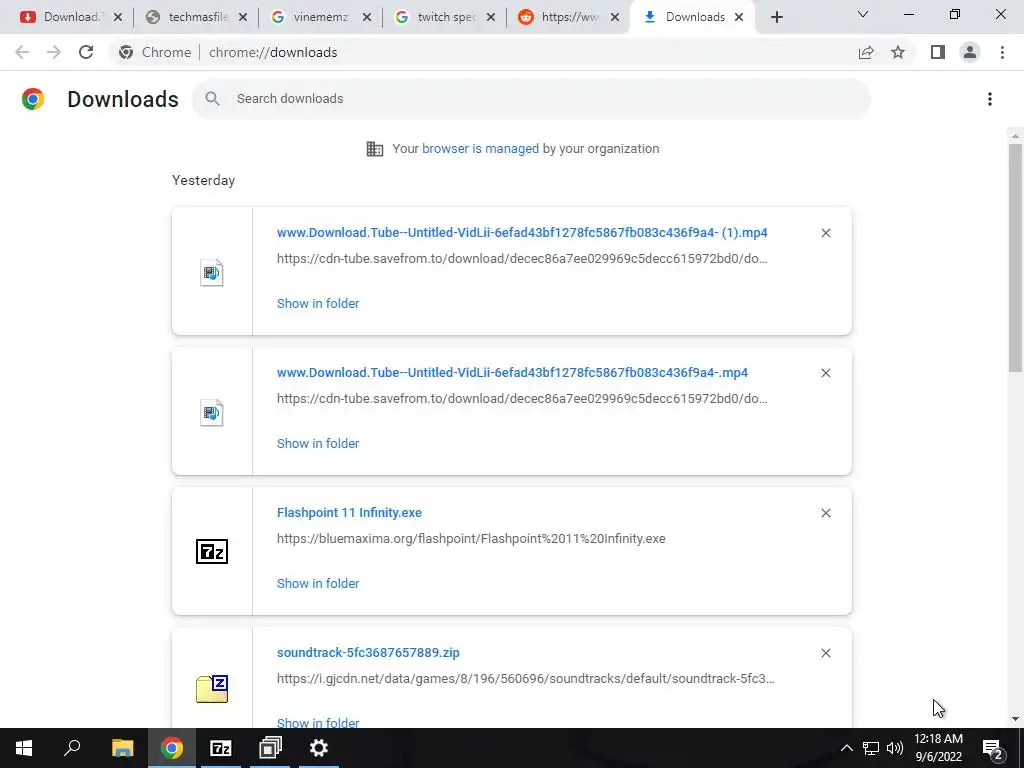Go back to previous page
Image resolution: width=1024 pixels, height=768 pixels.
(22, 52)
